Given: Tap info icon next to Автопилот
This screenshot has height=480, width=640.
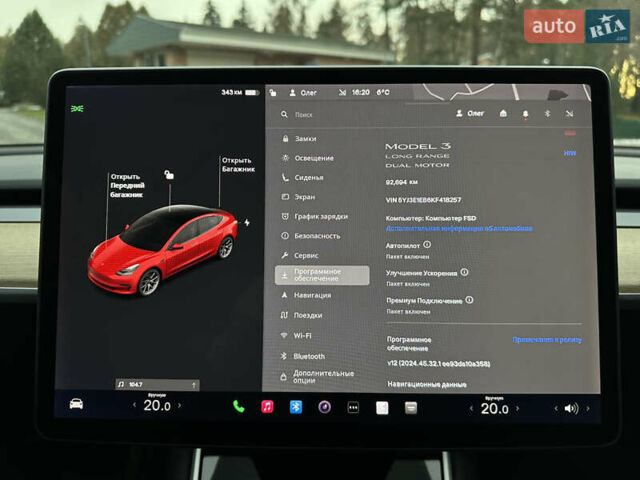Looking at the screenshot, I should click(427, 244).
